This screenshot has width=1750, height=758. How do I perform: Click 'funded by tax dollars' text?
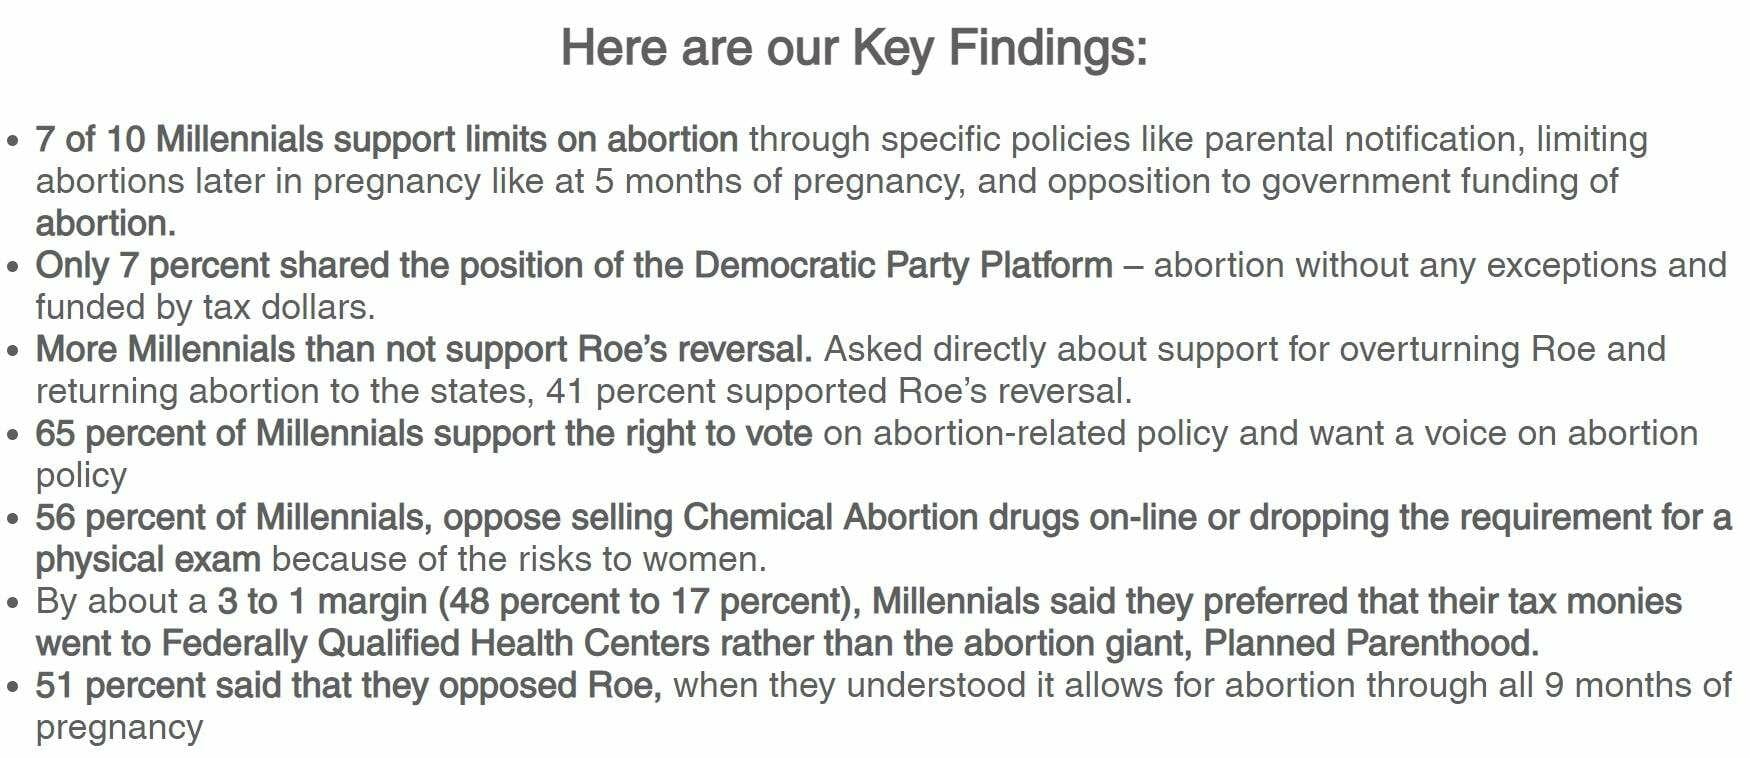(x=205, y=307)
